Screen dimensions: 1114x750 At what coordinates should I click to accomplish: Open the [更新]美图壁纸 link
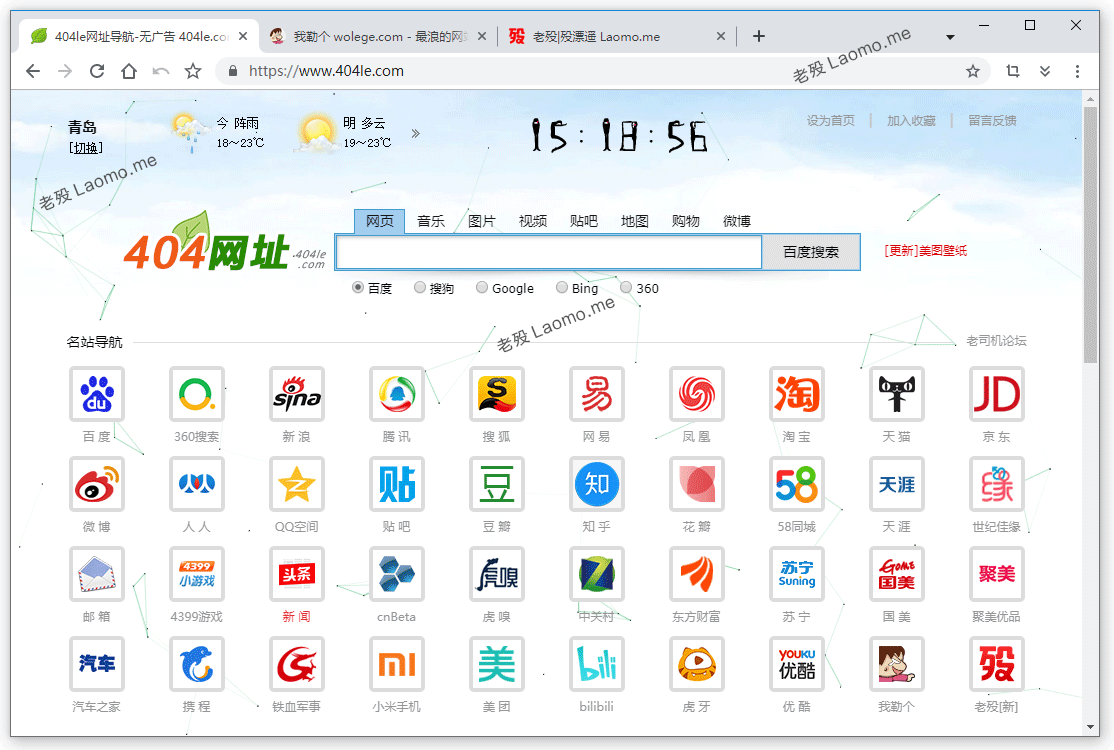(x=925, y=251)
